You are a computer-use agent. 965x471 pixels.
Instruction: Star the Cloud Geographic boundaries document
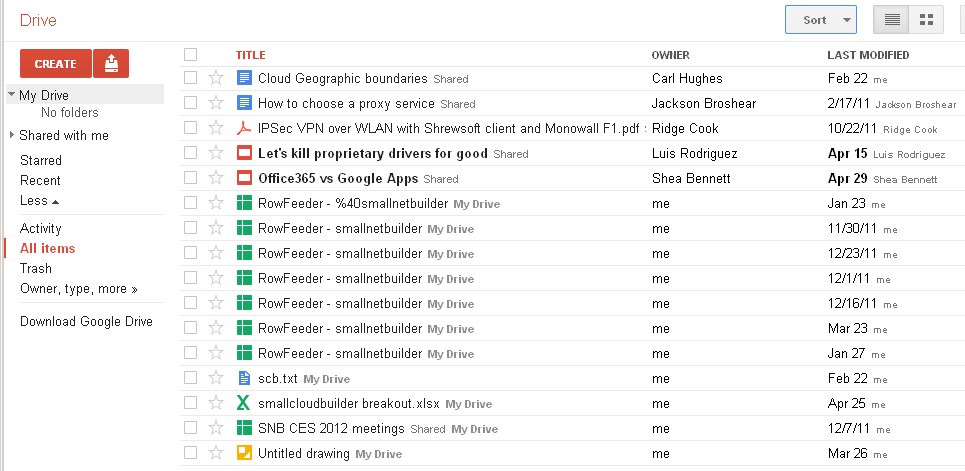(x=215, y=78)
